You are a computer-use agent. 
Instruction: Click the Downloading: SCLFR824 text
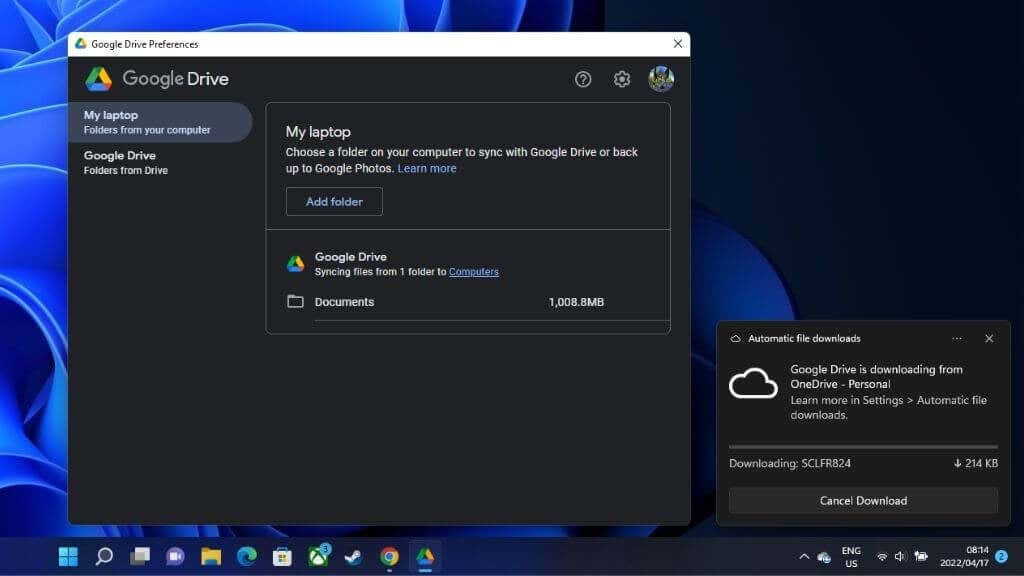pos(790,463)
